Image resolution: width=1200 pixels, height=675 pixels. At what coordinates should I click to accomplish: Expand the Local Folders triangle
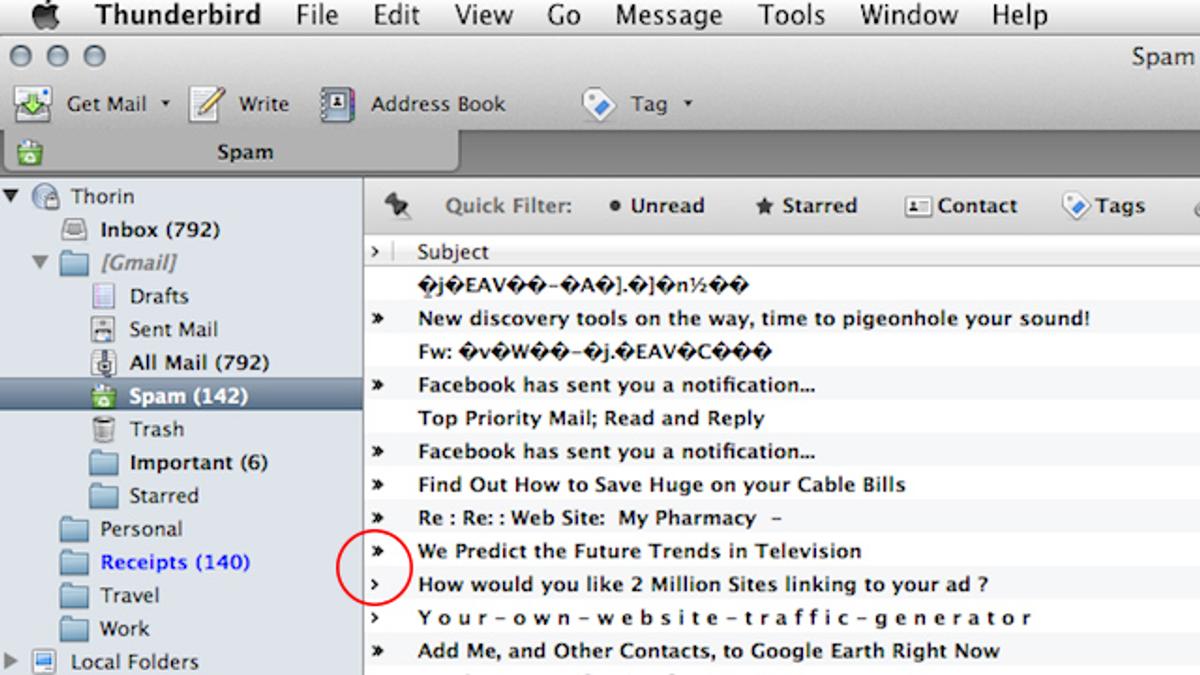click(12, 661)
